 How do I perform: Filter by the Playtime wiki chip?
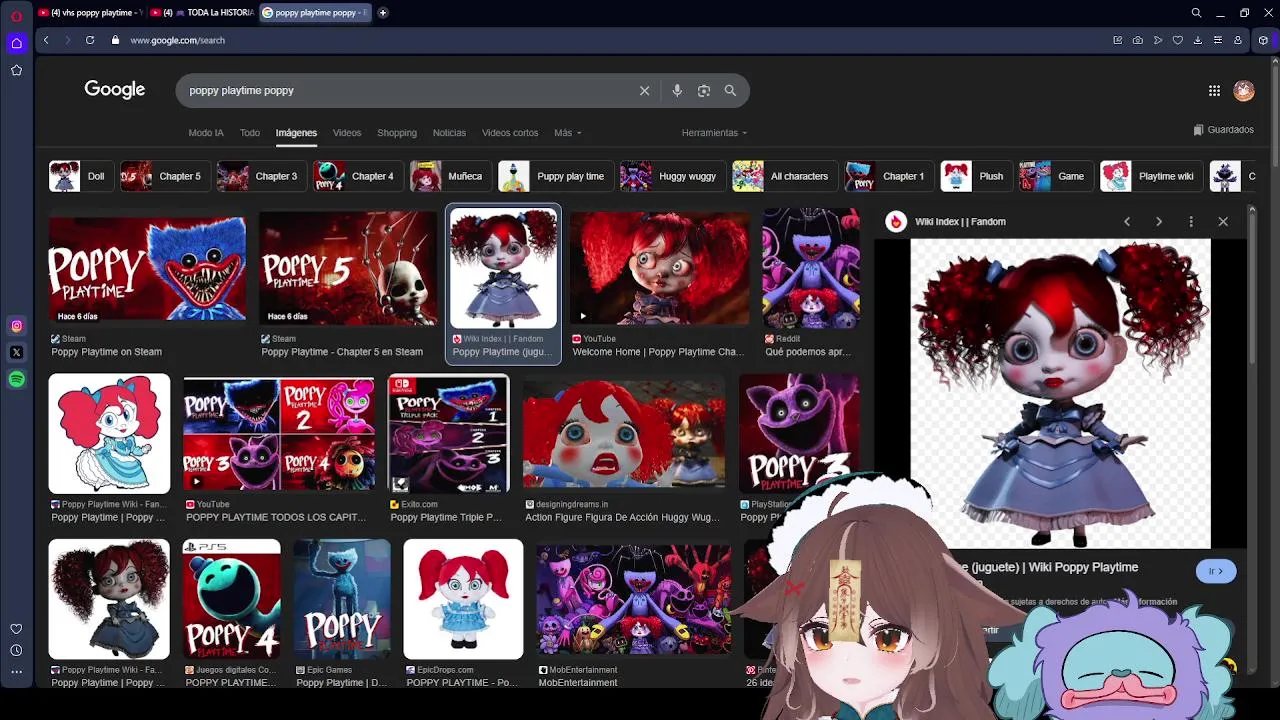pyautogui.click(x=1151, y=176)
